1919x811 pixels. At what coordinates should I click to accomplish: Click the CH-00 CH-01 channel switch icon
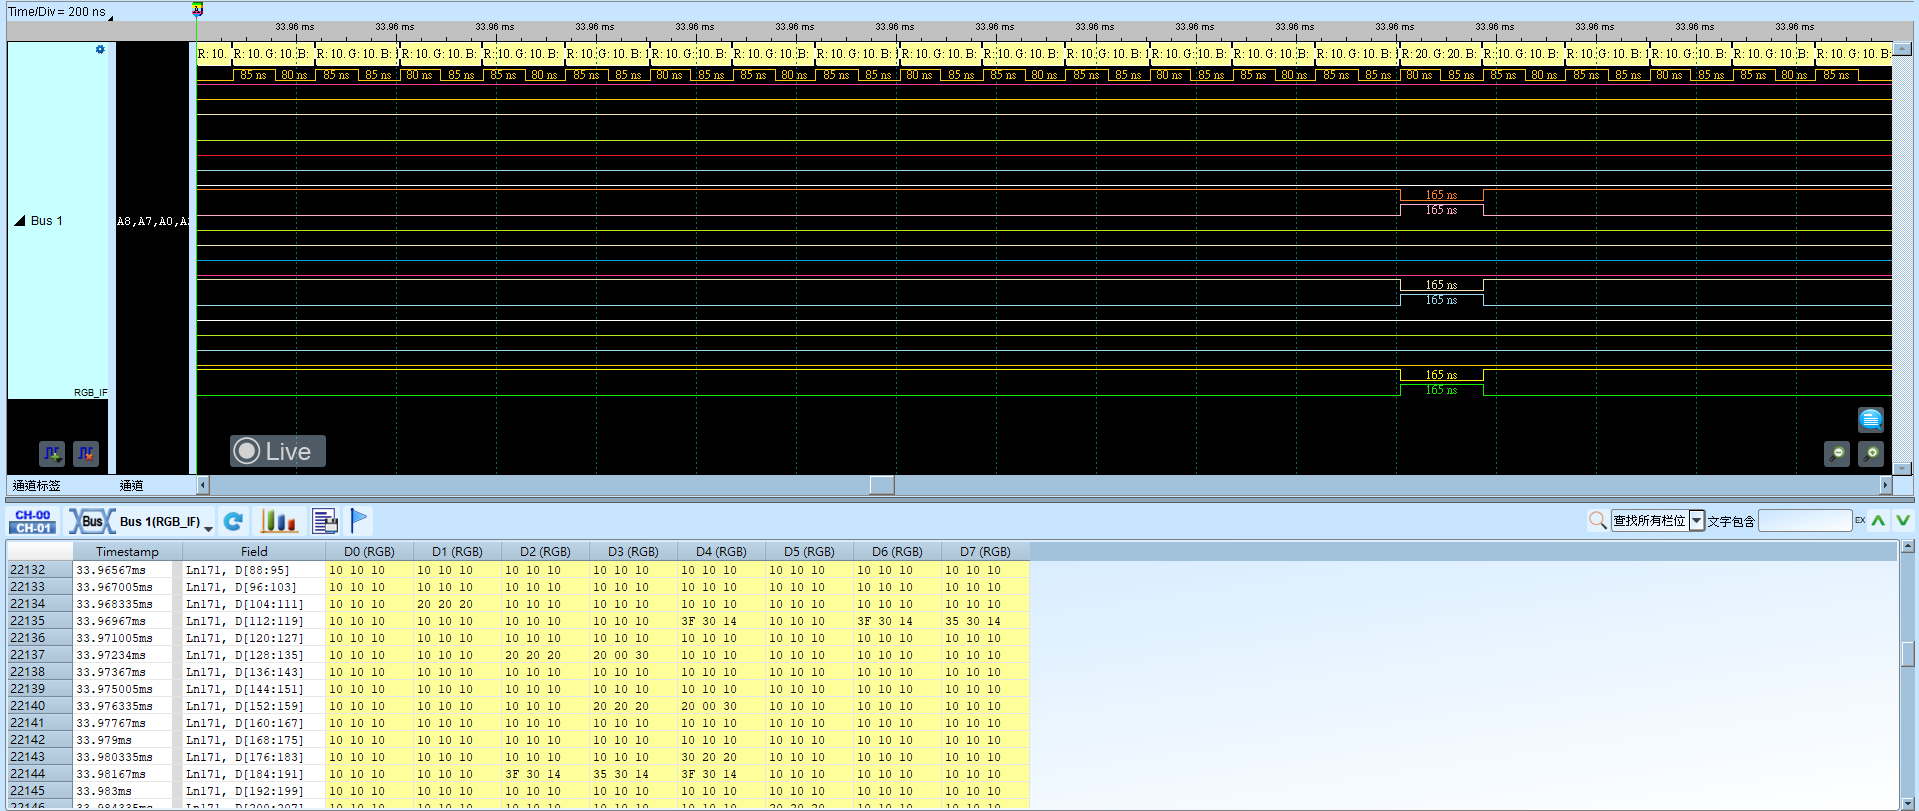coord(33,521)
